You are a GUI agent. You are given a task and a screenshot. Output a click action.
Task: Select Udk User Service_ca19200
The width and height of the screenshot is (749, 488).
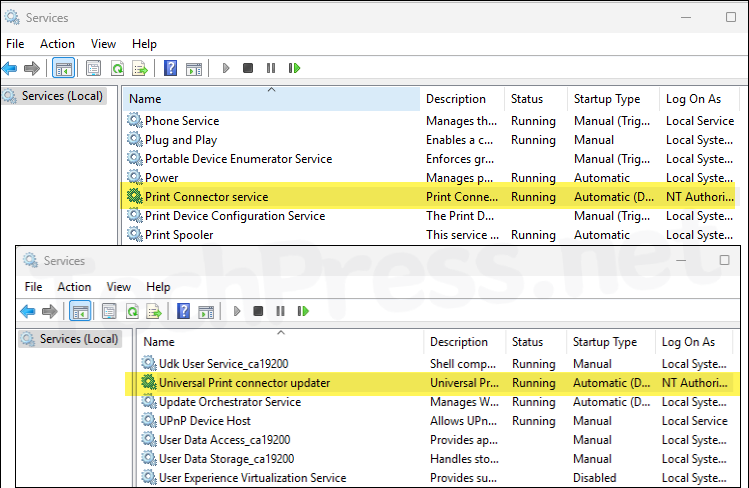(435, 364)
